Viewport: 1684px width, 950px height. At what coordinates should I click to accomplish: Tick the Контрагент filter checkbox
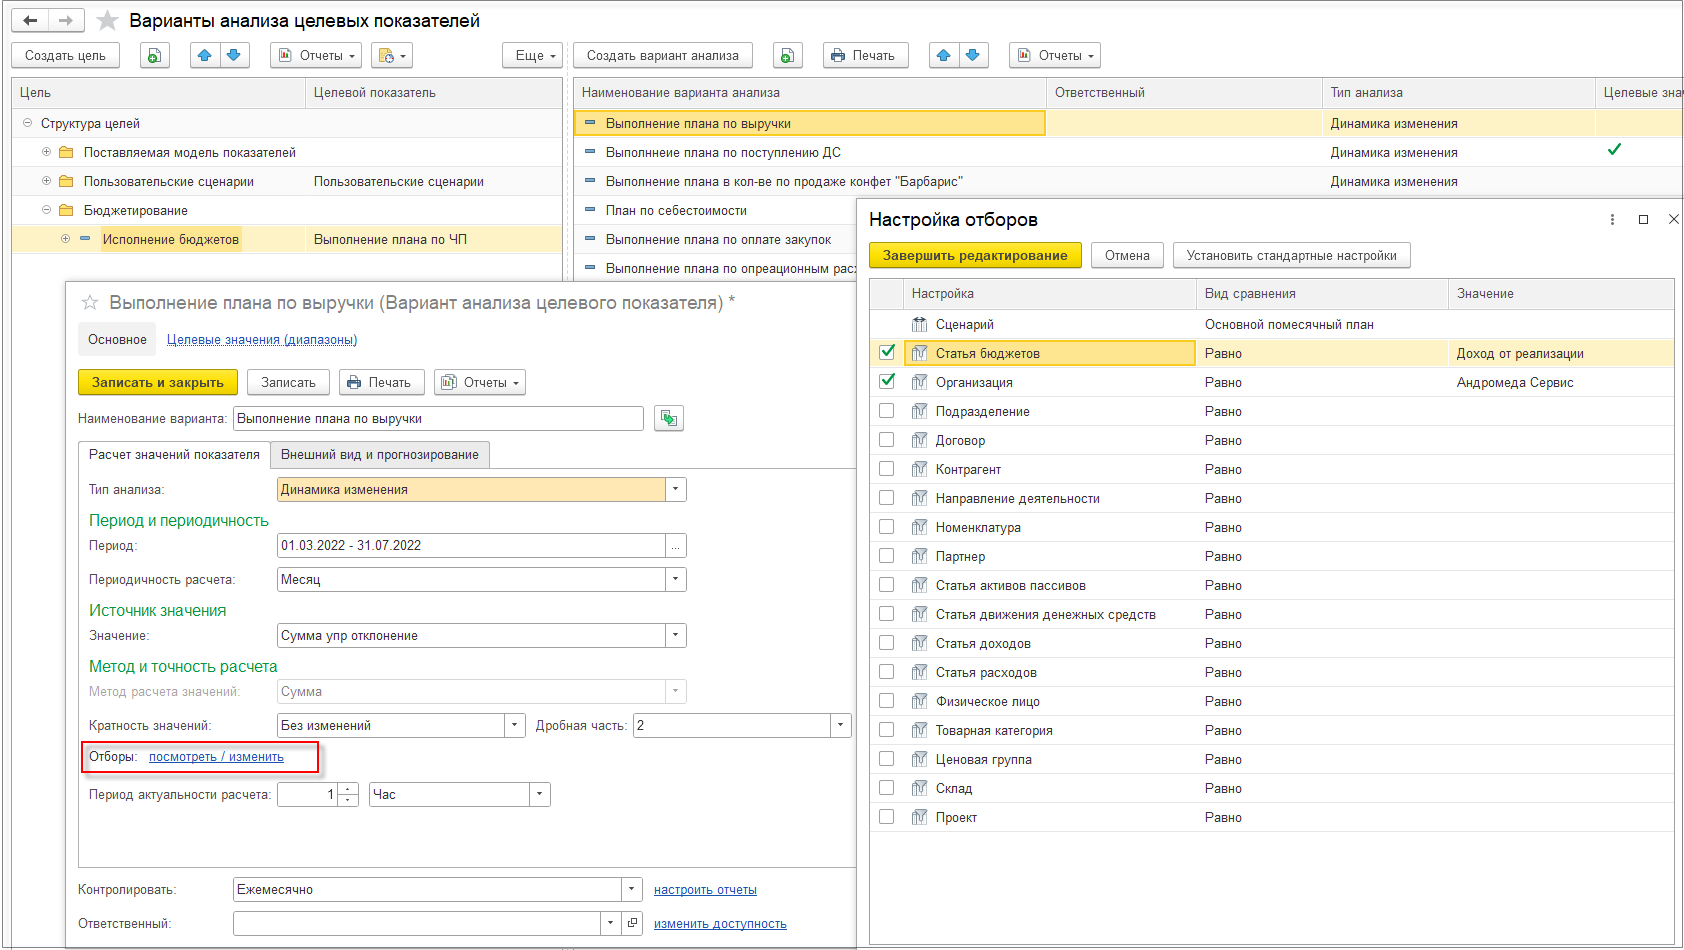tap(887, 469)
